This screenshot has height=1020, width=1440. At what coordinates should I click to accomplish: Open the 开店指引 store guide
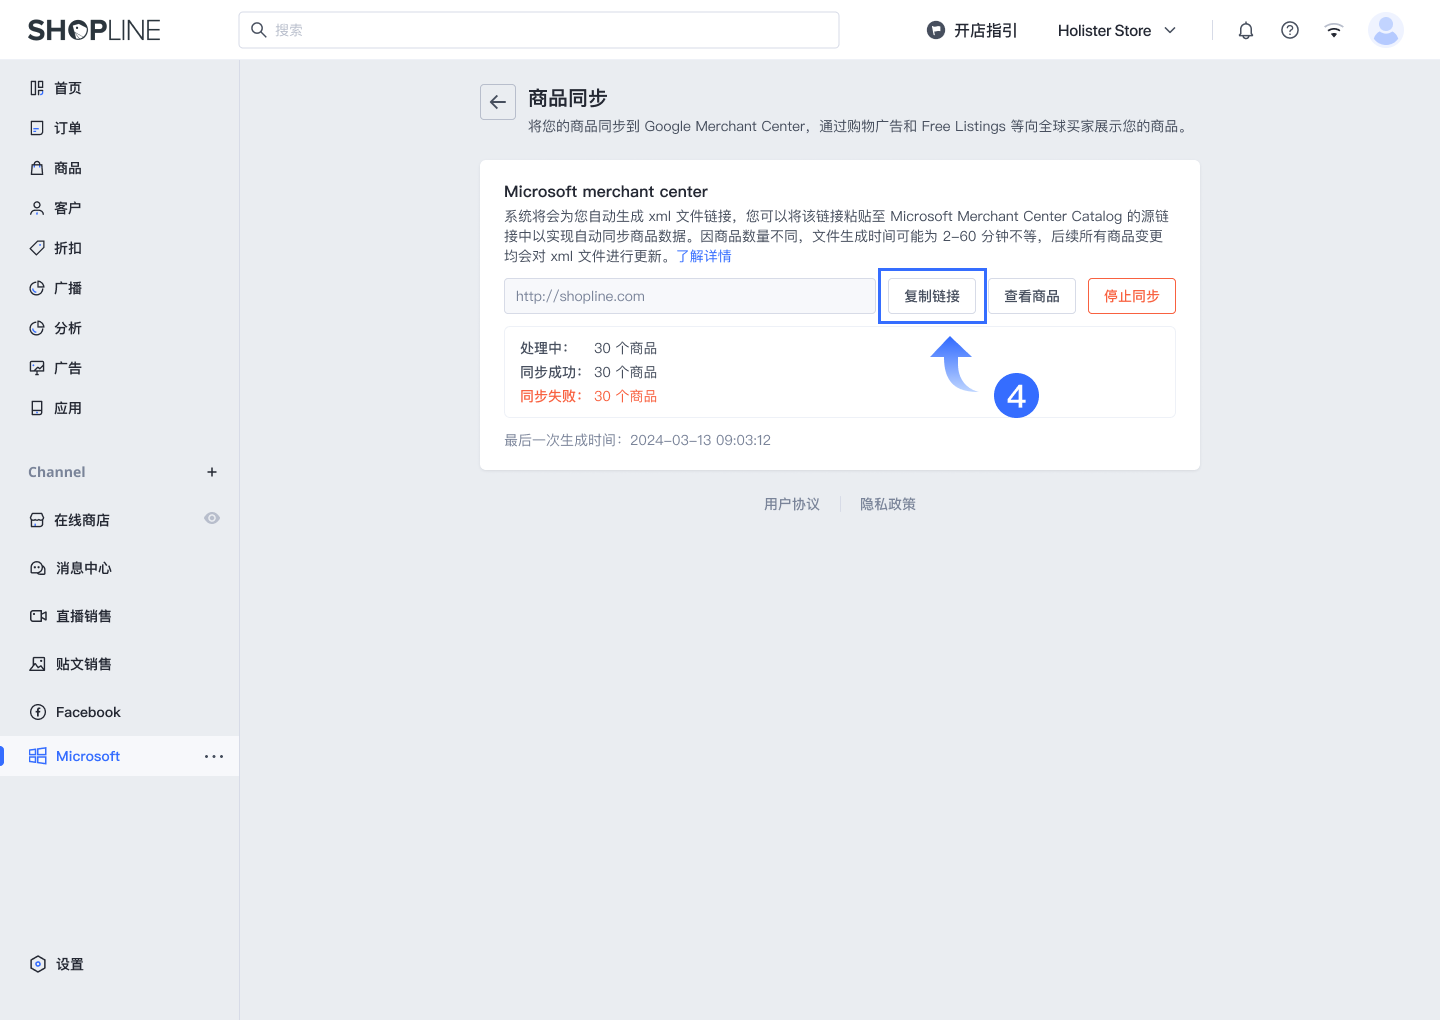(972, 30)
